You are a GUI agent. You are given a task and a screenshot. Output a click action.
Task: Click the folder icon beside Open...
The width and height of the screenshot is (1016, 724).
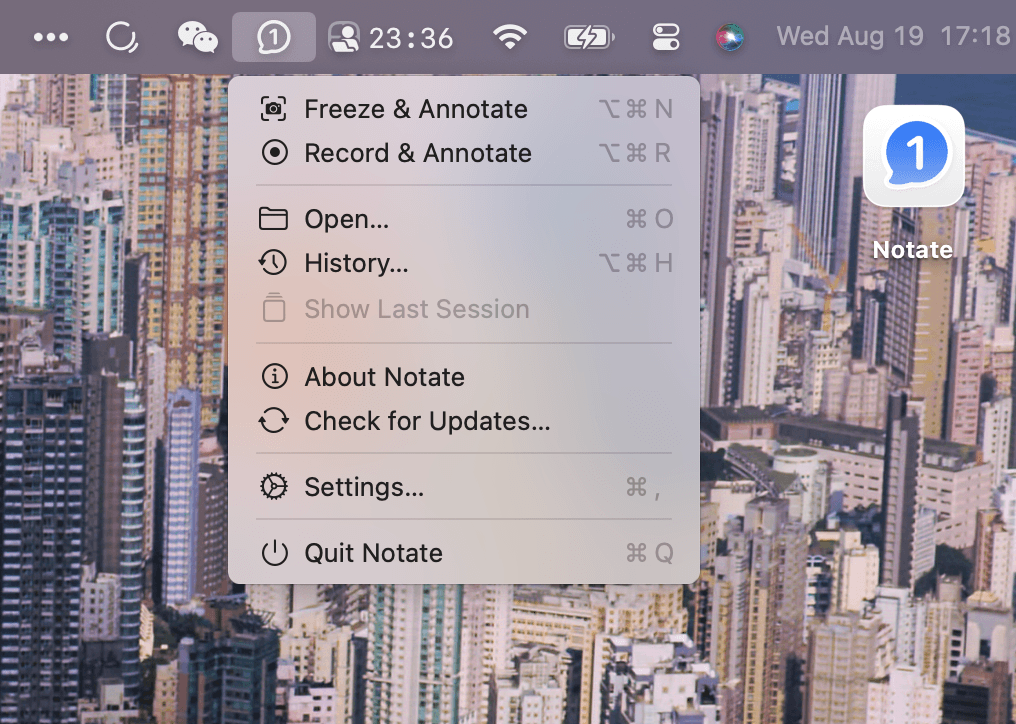(x=273, y=219)
